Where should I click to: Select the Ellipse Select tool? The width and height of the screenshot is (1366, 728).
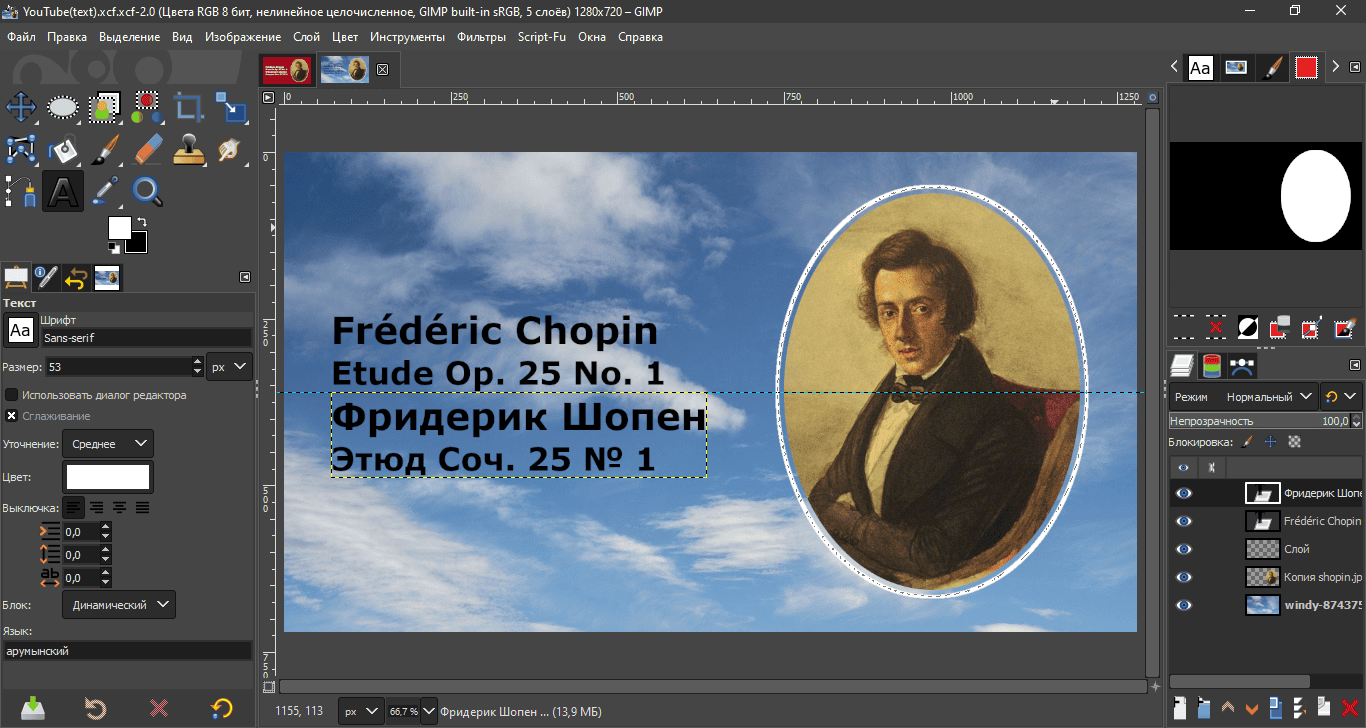coord(63,107)
